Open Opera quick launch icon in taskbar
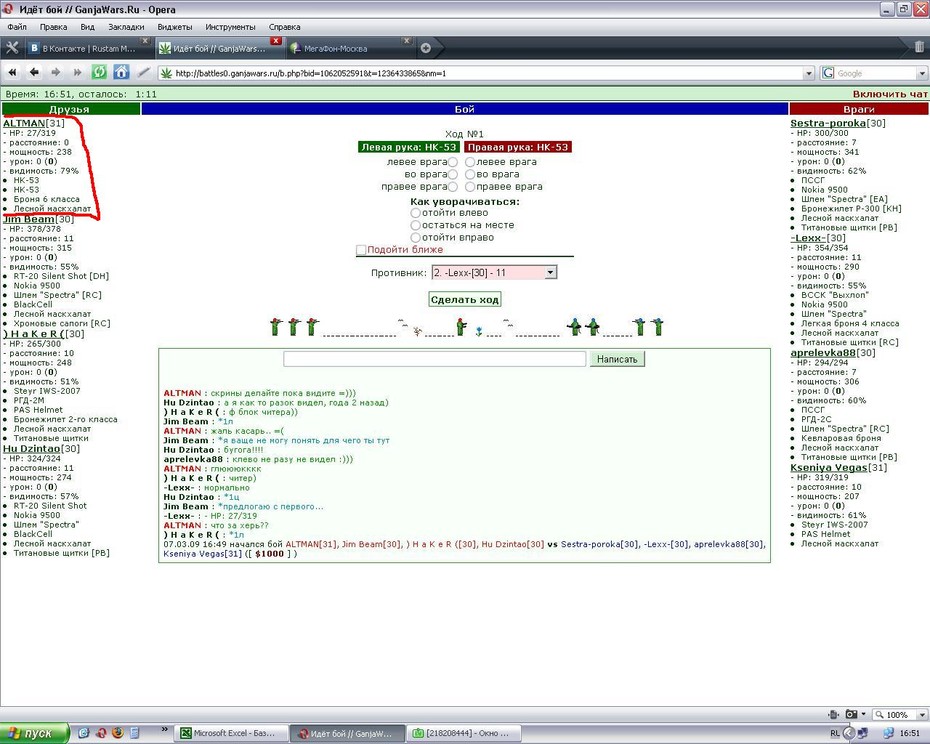930x744 pixels. pos(101,733)
